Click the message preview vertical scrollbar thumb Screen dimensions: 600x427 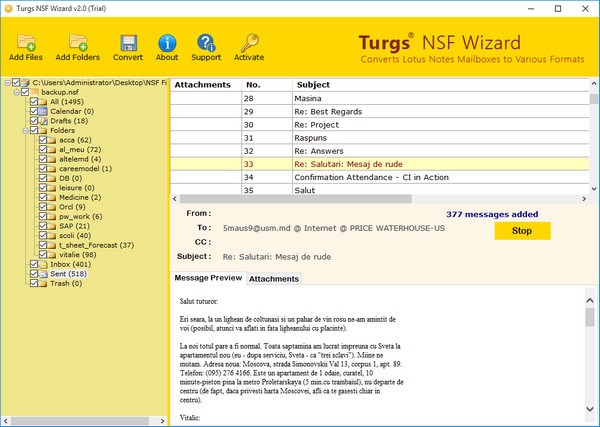[590, 316]
